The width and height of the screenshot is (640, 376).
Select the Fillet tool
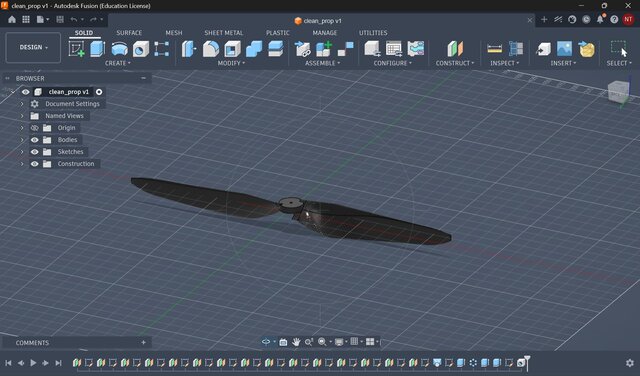(211, 49)
